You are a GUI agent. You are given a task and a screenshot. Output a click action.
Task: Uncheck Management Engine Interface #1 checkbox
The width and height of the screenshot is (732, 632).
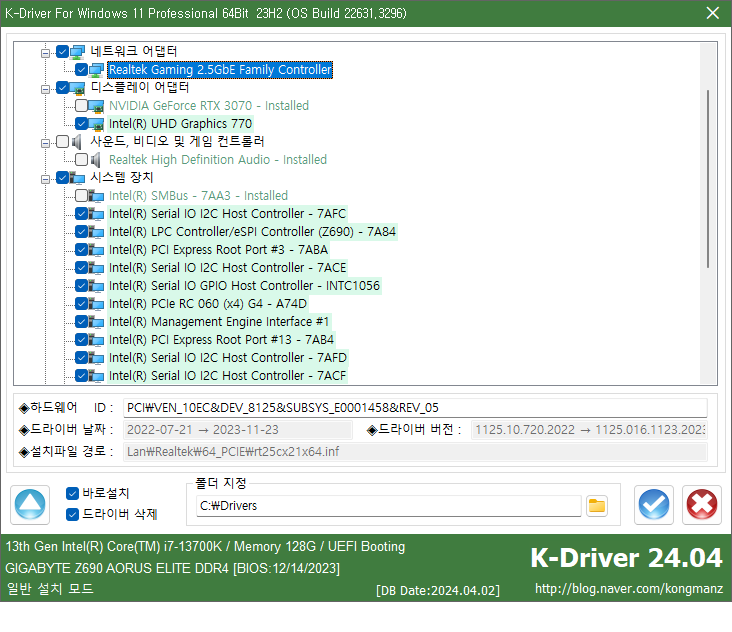click(81, 322)
